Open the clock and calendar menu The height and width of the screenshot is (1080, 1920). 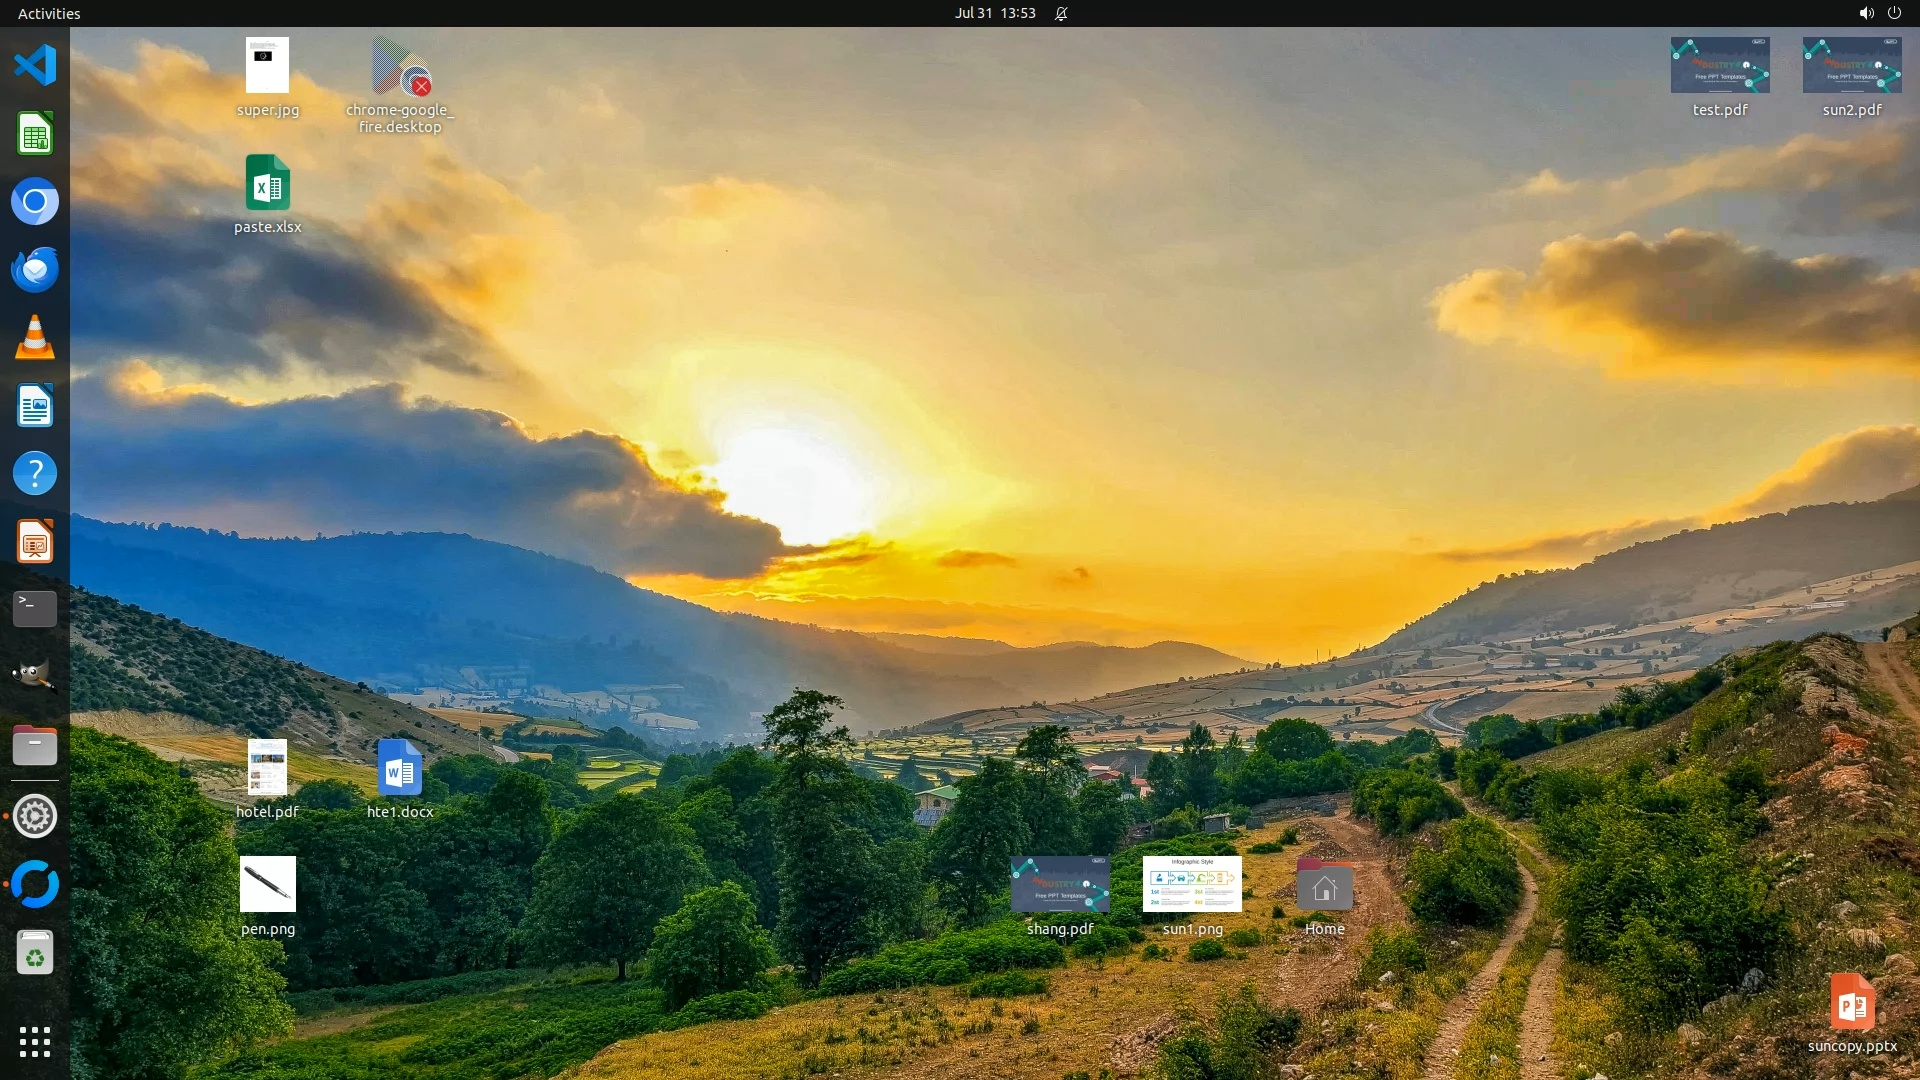[994, 13]
